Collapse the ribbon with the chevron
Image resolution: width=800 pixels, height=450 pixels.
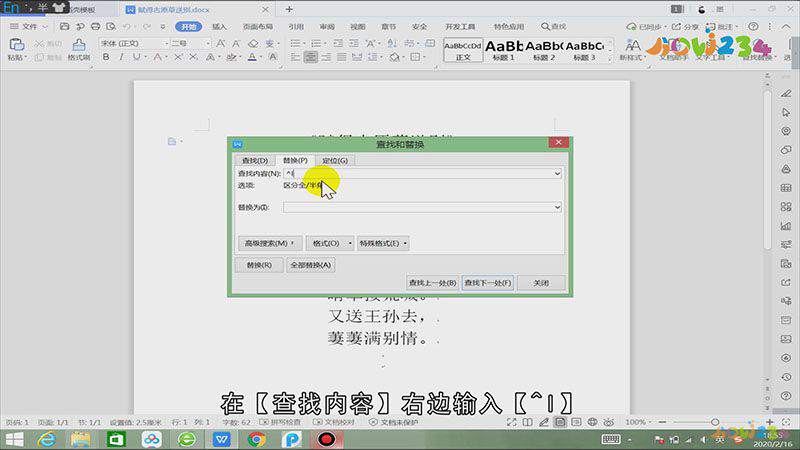(x=786, y=26)
